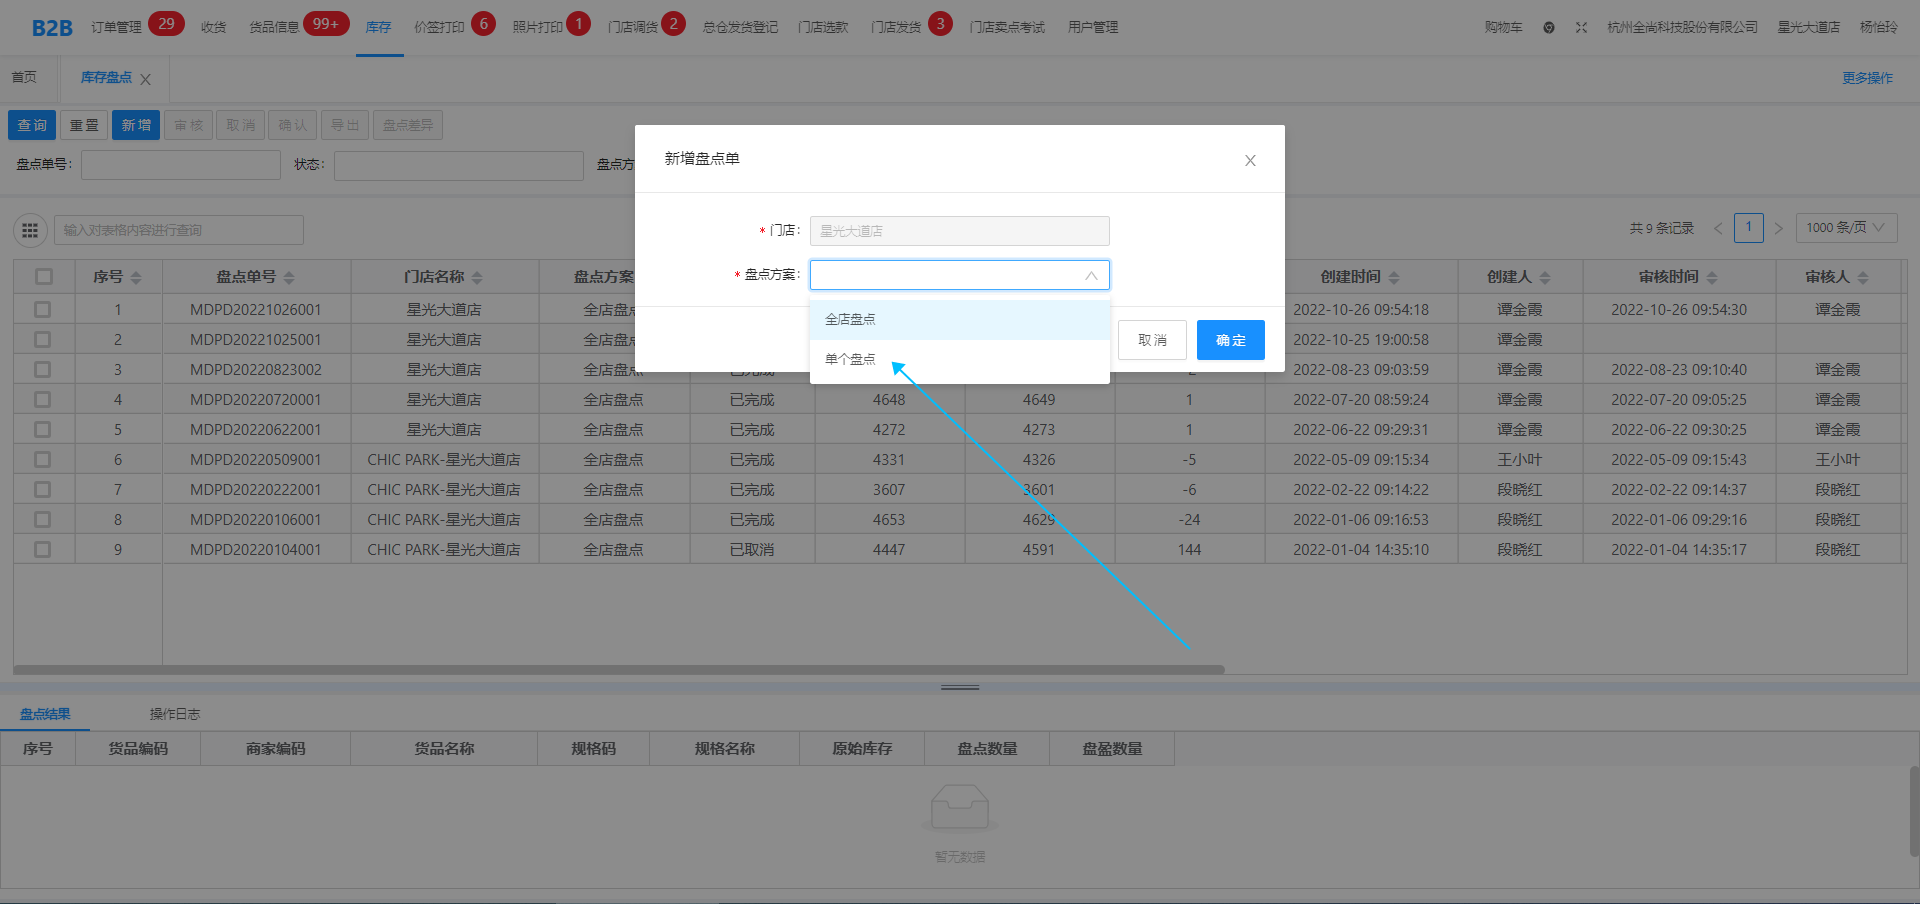Sort by 门店名称 column arrows
Screen dimensions: 1920x904
[477, 278]
